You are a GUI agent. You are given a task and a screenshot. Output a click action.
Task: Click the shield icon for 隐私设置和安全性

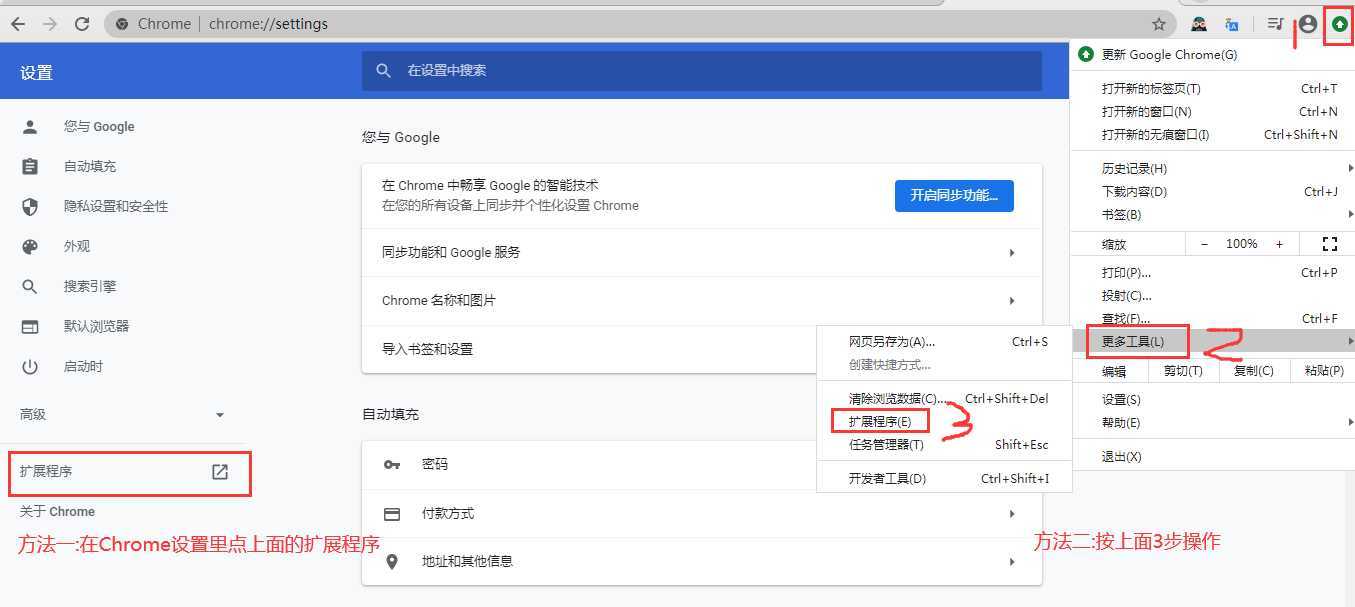30,207
